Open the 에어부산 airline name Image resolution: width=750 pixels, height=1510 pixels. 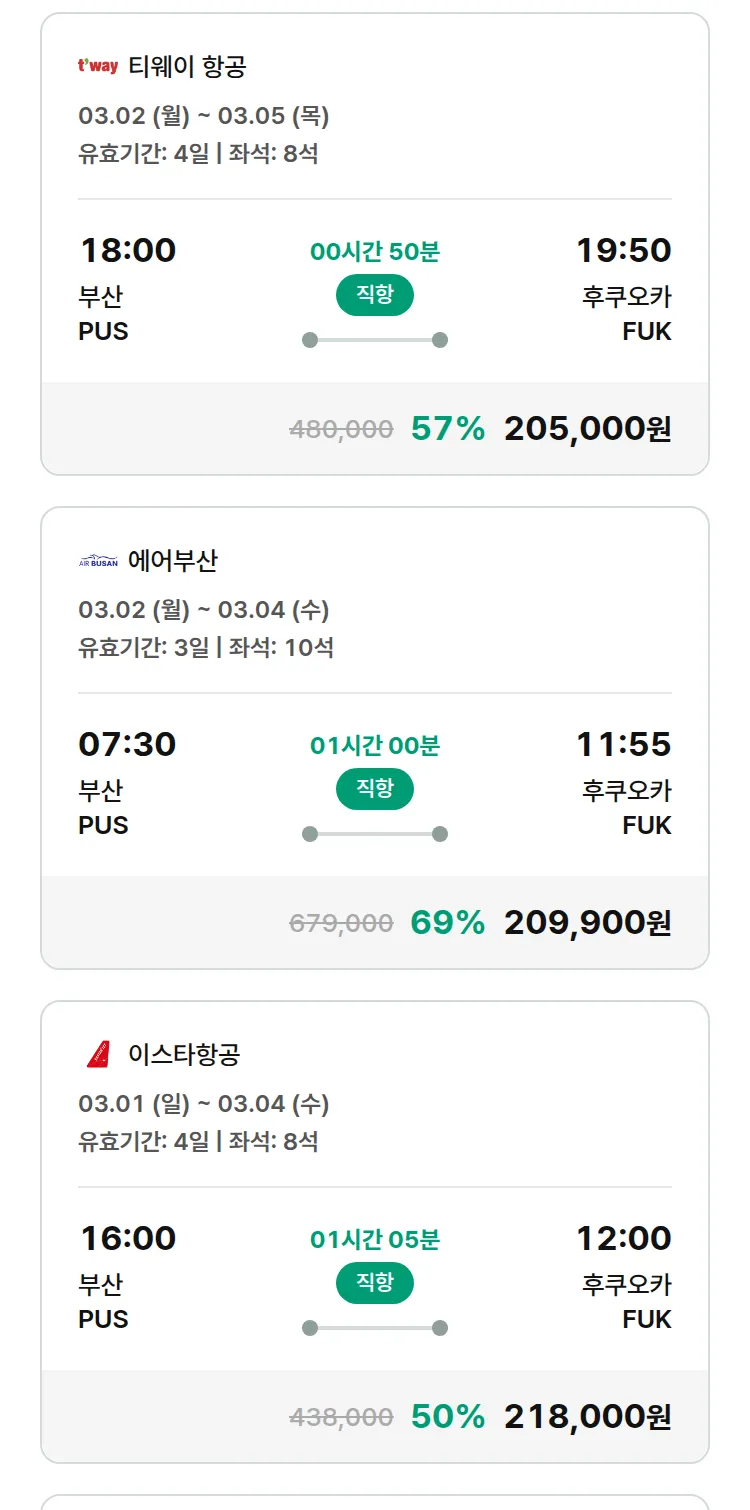point(172,561)
